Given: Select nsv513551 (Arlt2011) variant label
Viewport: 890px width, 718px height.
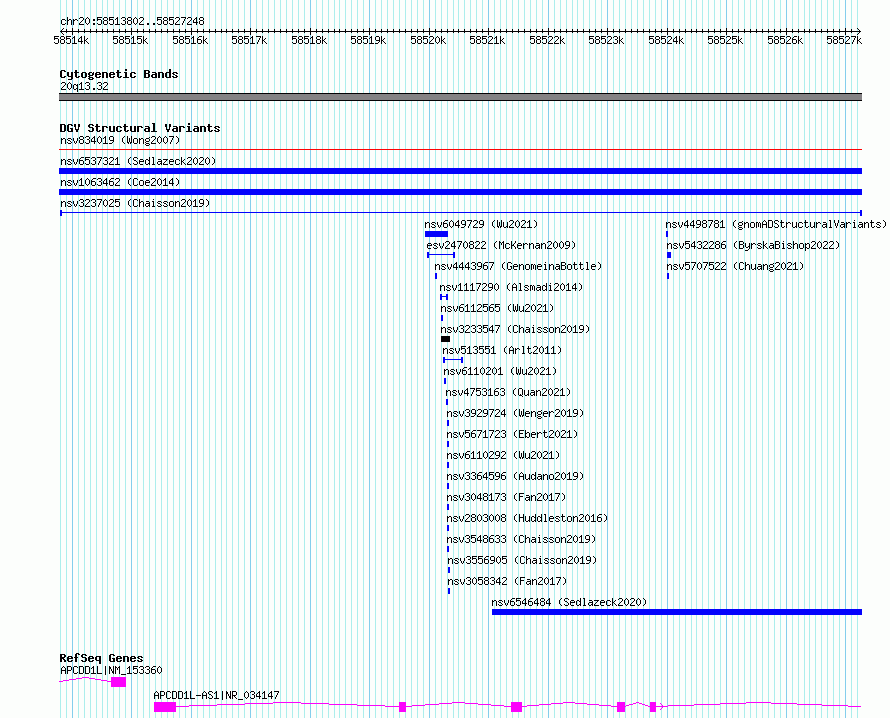Looking at the screenshot, I should click(502, 350).
